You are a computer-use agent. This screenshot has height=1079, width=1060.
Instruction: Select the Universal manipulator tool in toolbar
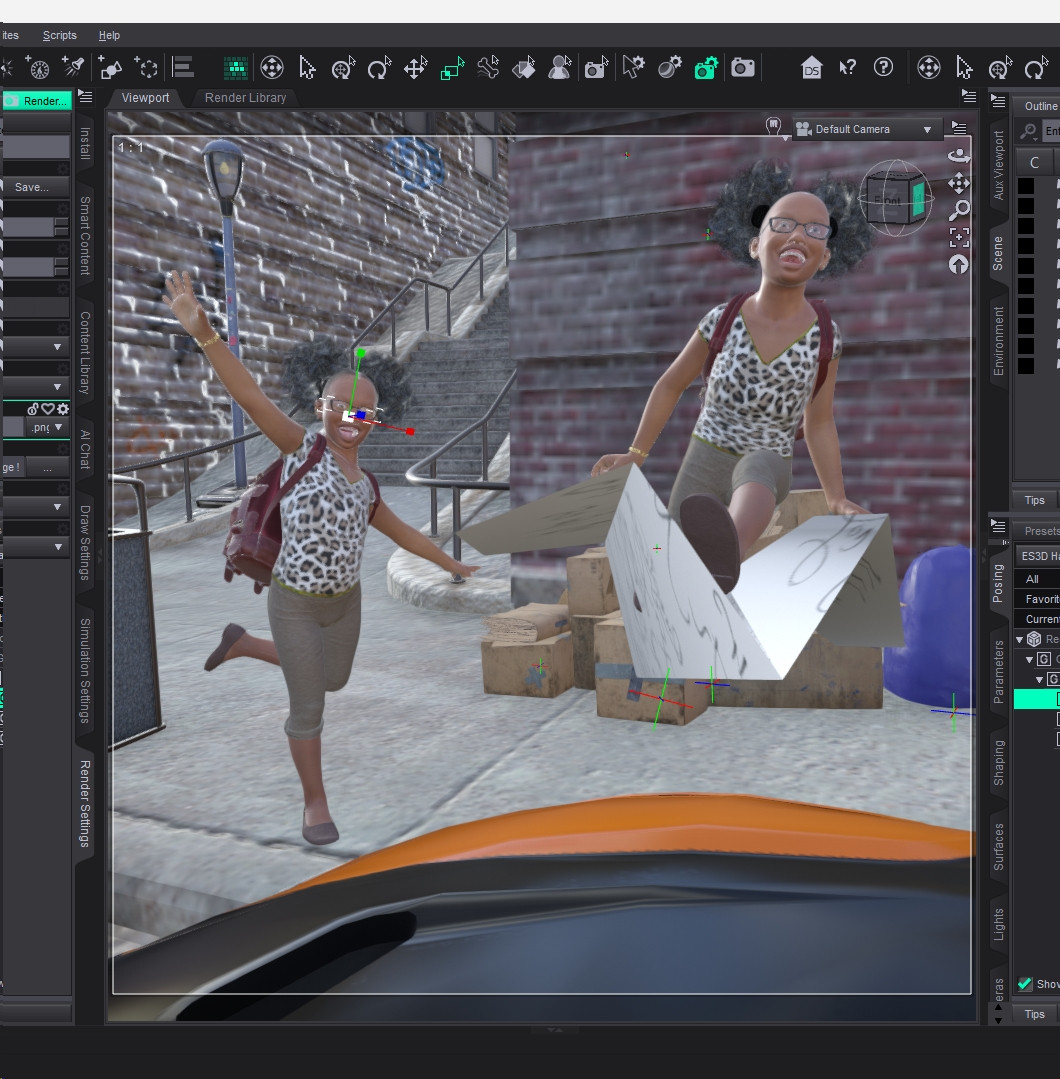[272, 67]
